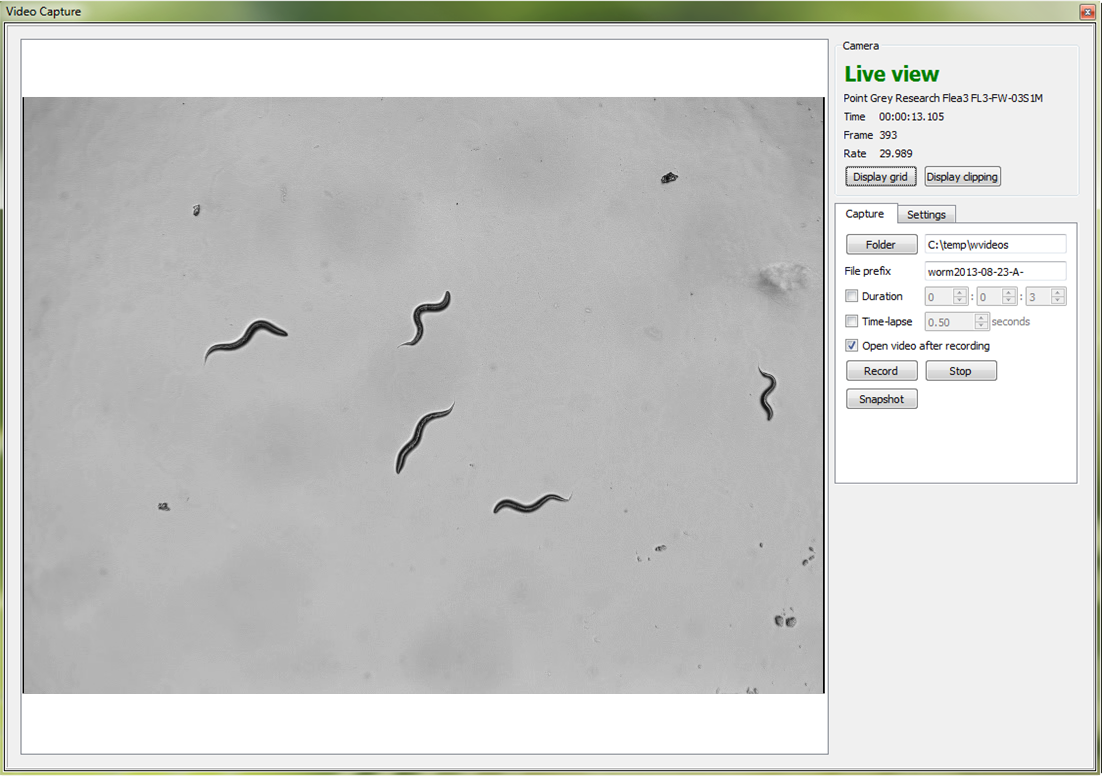The image size is (1102, 776).
Task: Decrease the Duration seconds value
Action: coord(1058,301)
